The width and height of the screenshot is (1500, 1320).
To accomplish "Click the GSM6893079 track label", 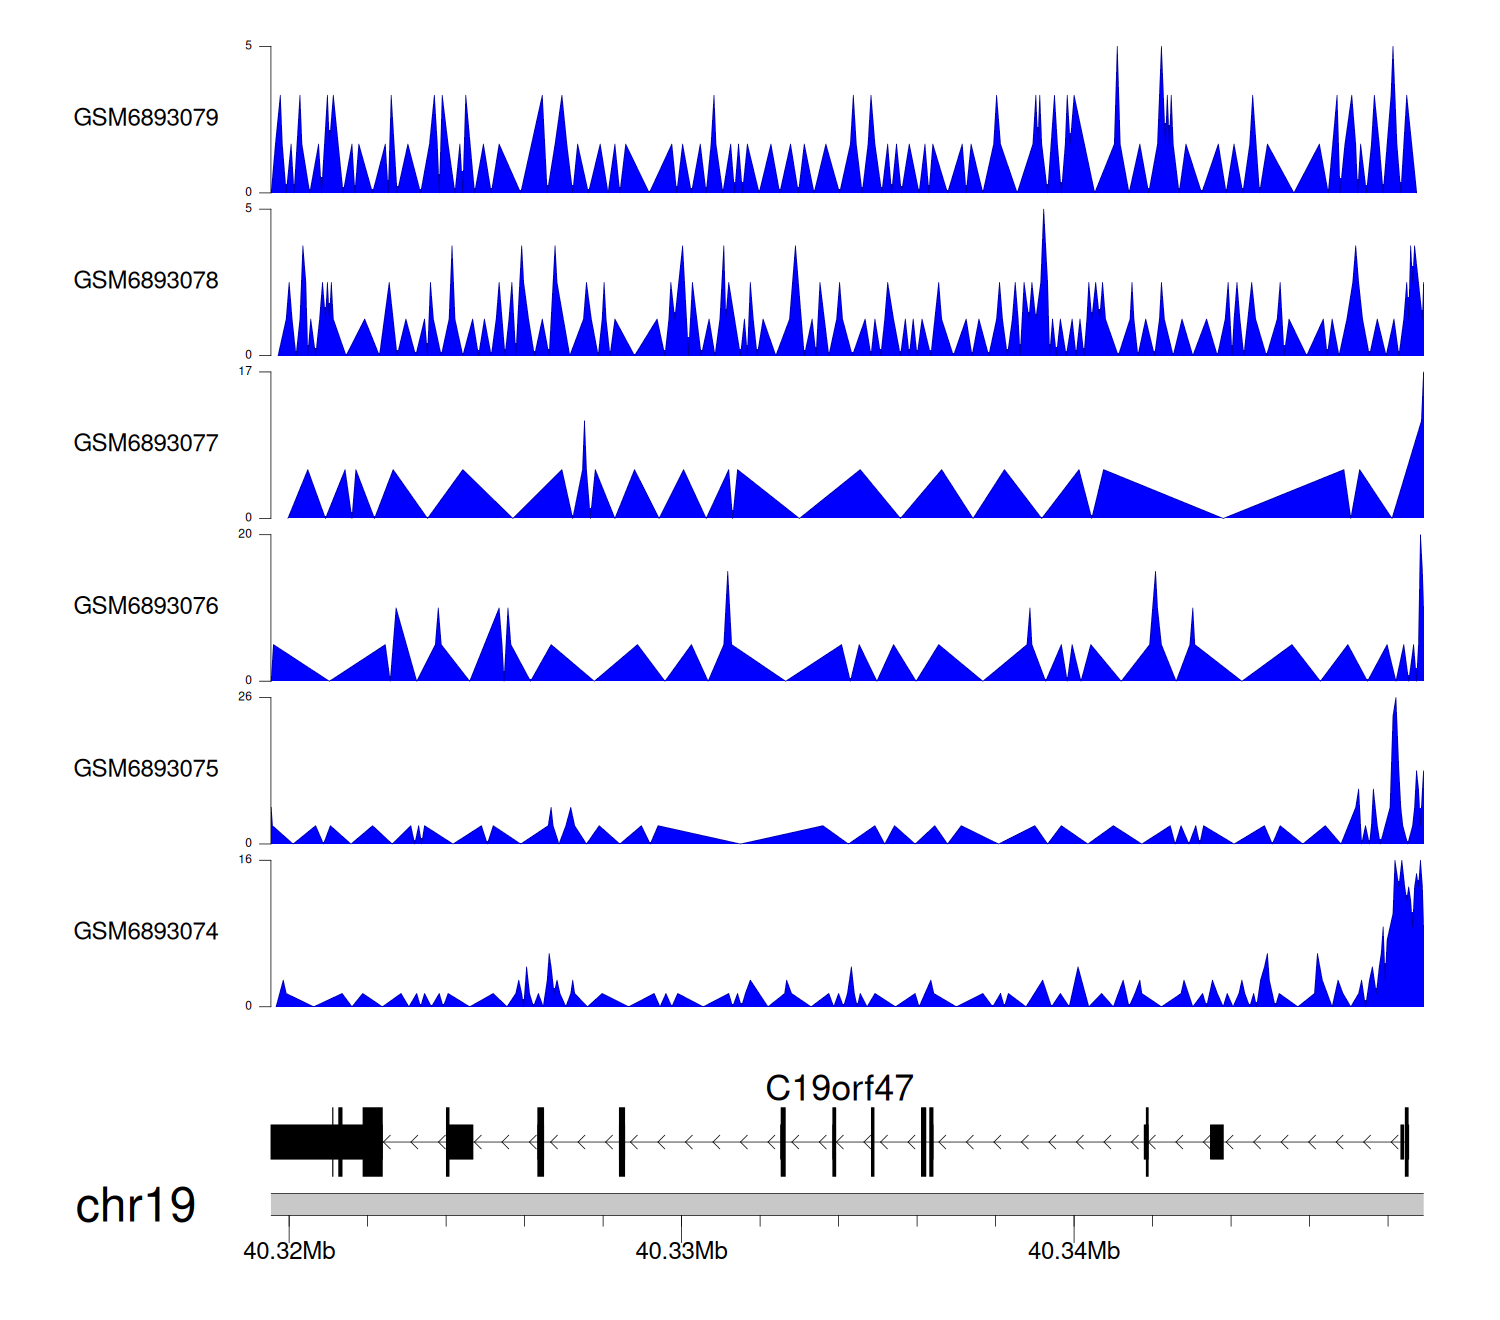I will [146, 118].
